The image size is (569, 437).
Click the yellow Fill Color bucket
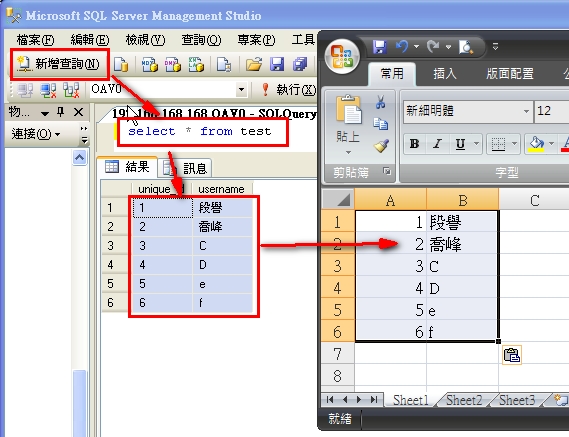(536, 144)
